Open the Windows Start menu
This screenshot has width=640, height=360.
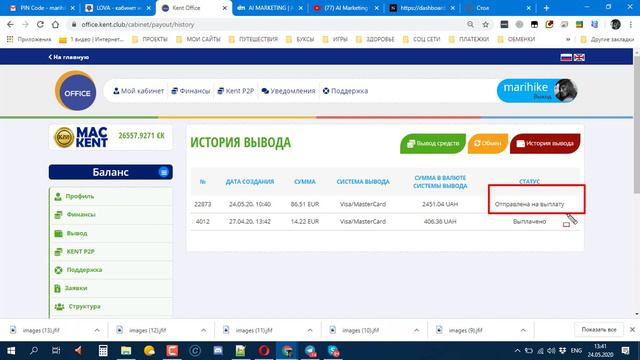click(x=11, y=351)
